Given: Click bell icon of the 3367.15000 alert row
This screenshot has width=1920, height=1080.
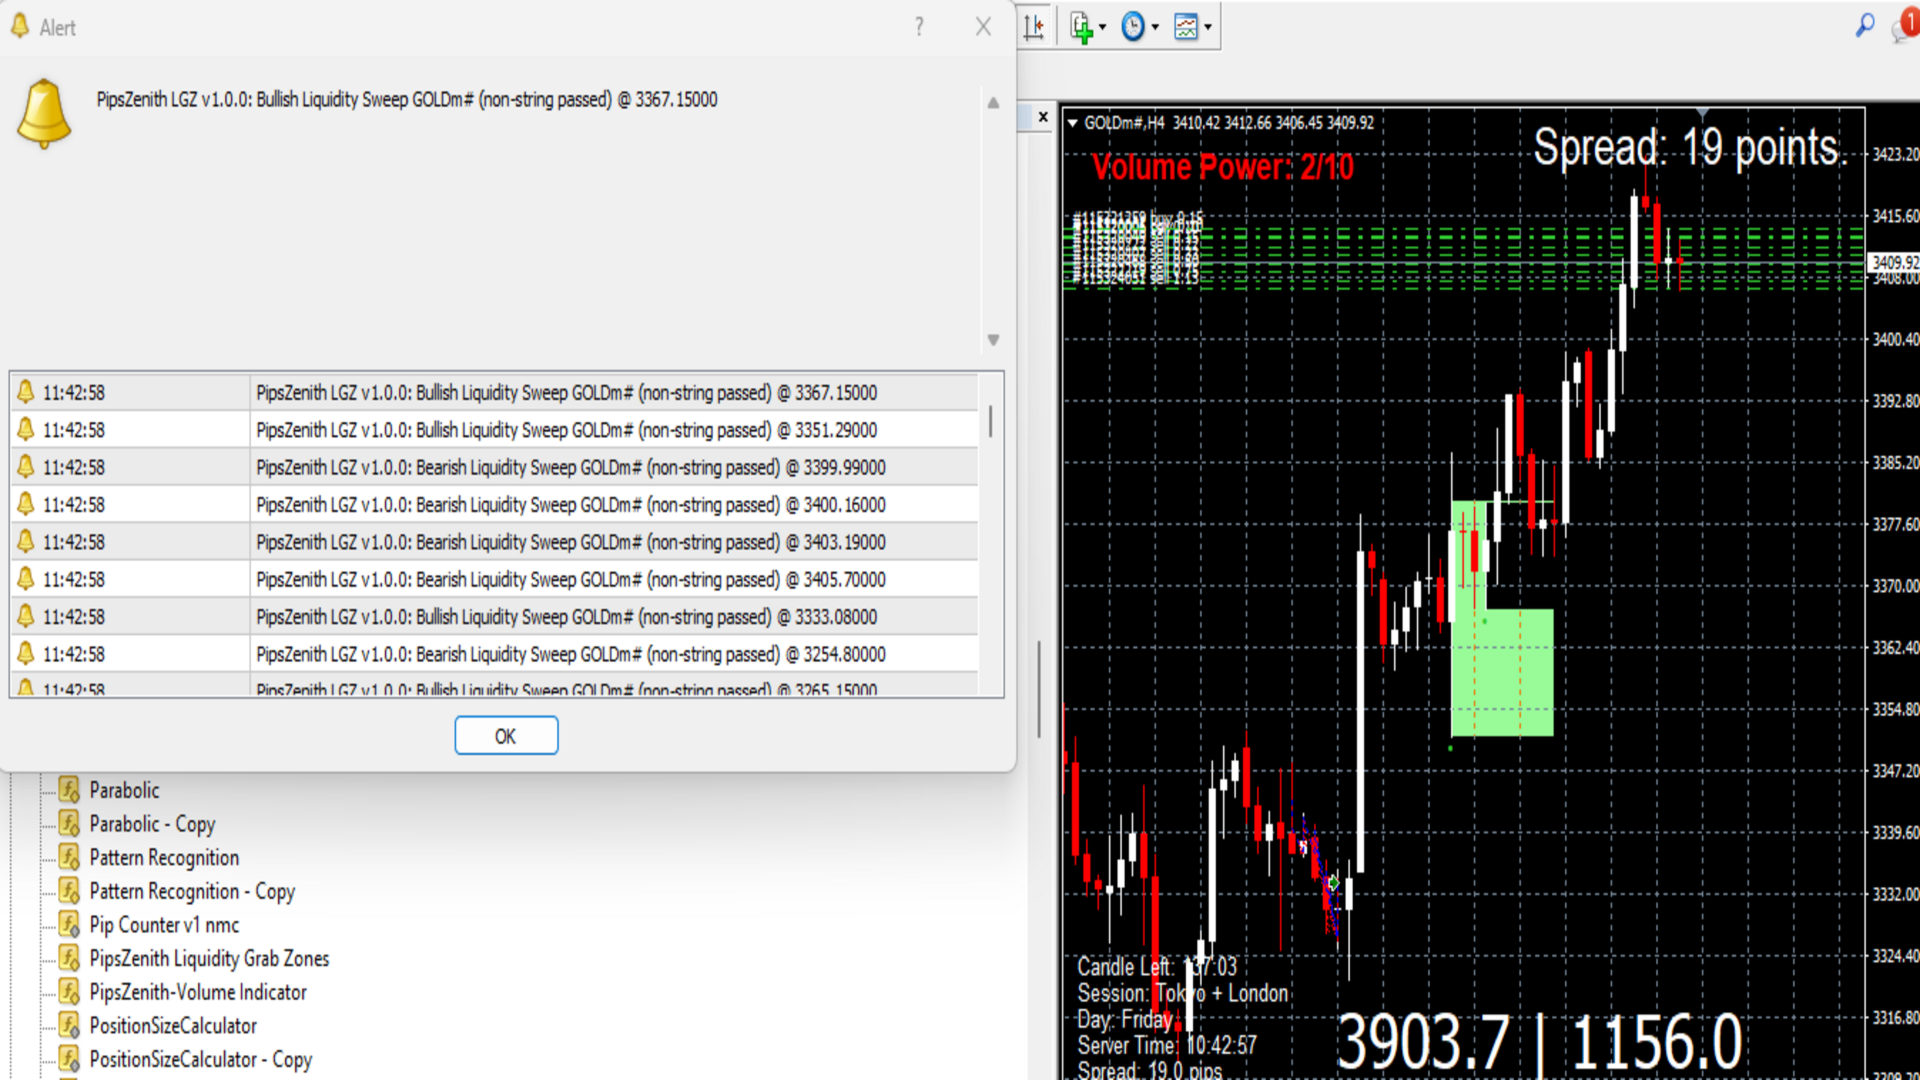Looking at the screenshot, I should click(26, 392).
